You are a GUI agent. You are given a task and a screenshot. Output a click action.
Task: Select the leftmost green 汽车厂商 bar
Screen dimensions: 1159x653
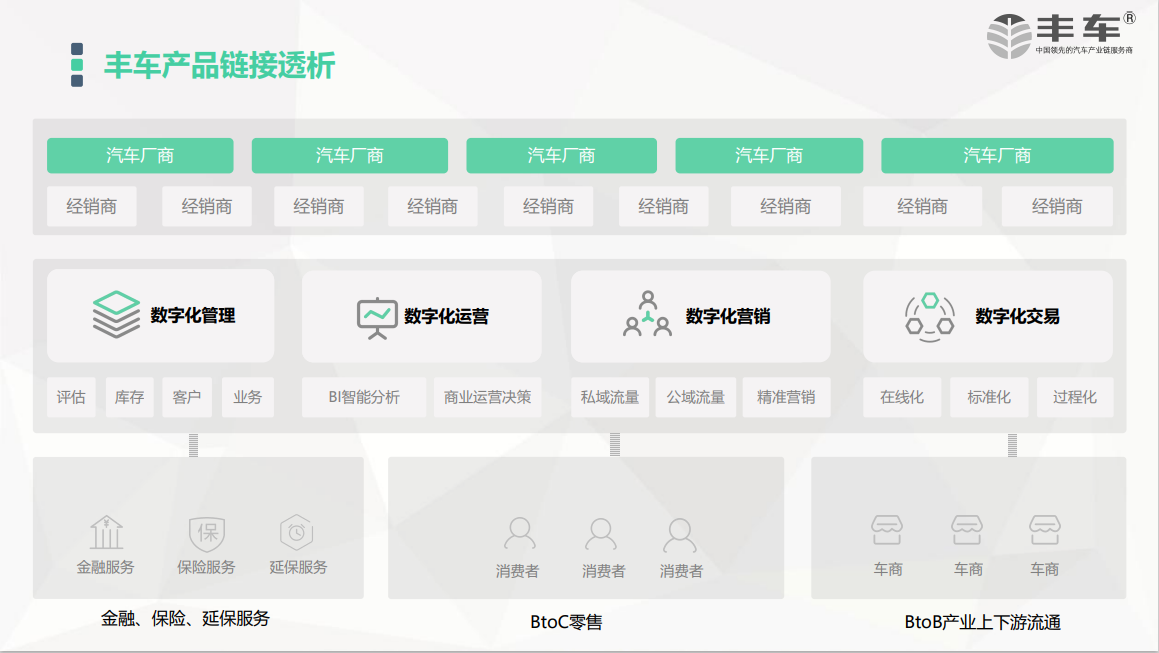(140, 156)
